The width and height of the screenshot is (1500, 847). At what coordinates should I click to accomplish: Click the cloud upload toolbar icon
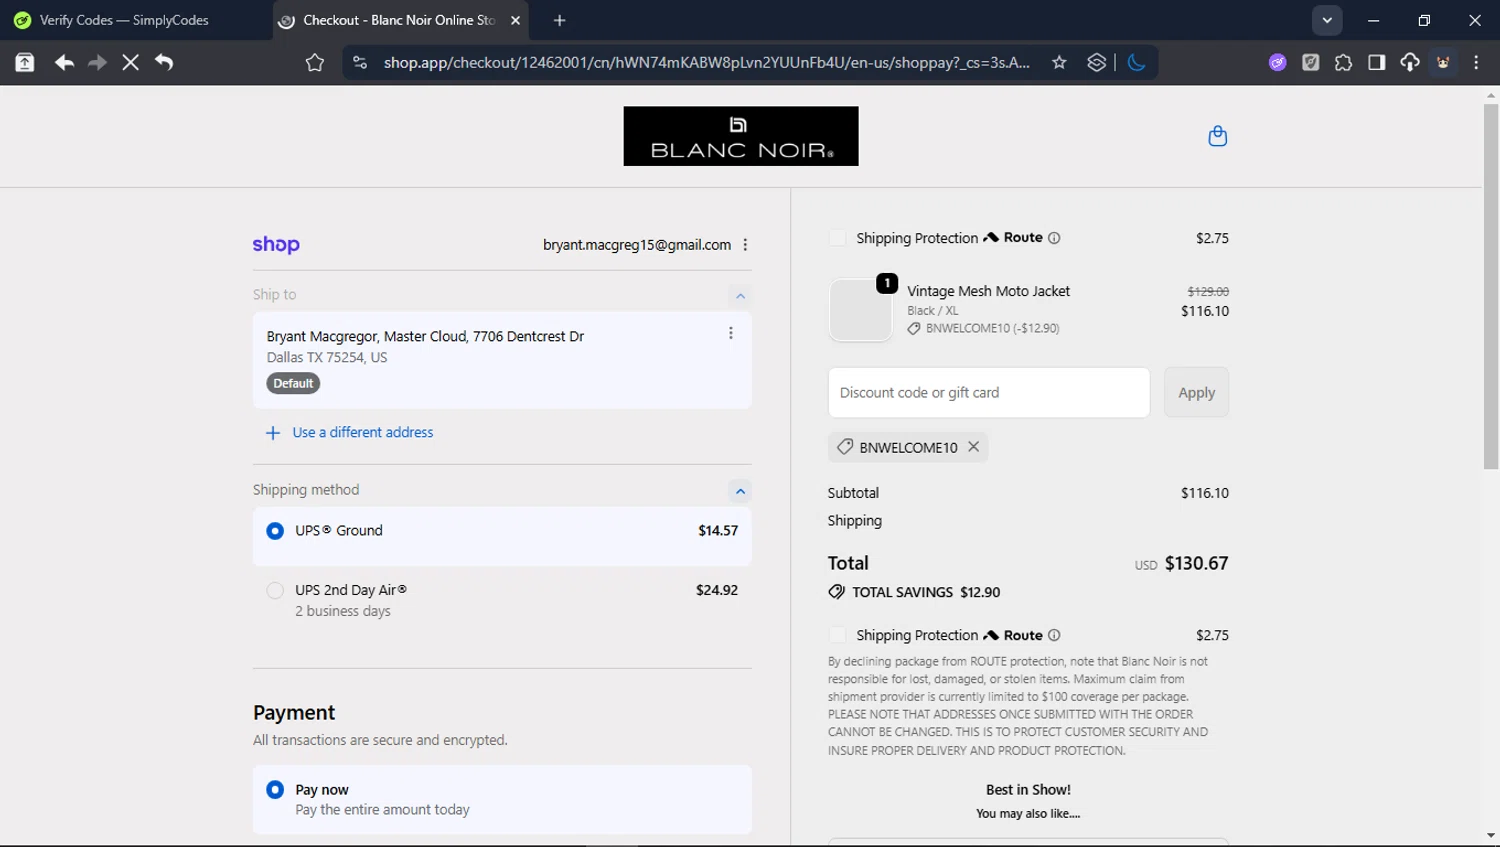tap(1410, 62)
